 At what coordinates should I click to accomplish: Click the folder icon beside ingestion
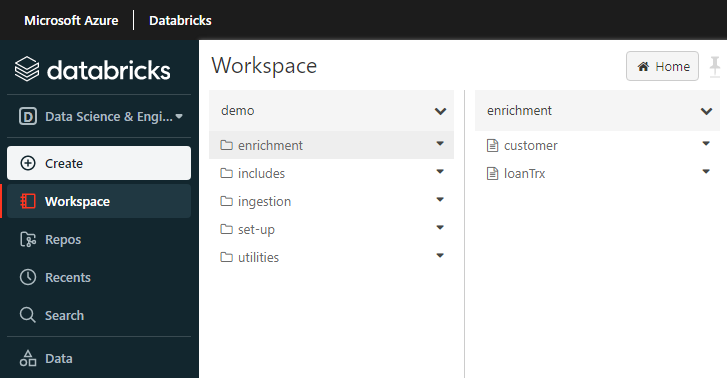click(226, 201)
